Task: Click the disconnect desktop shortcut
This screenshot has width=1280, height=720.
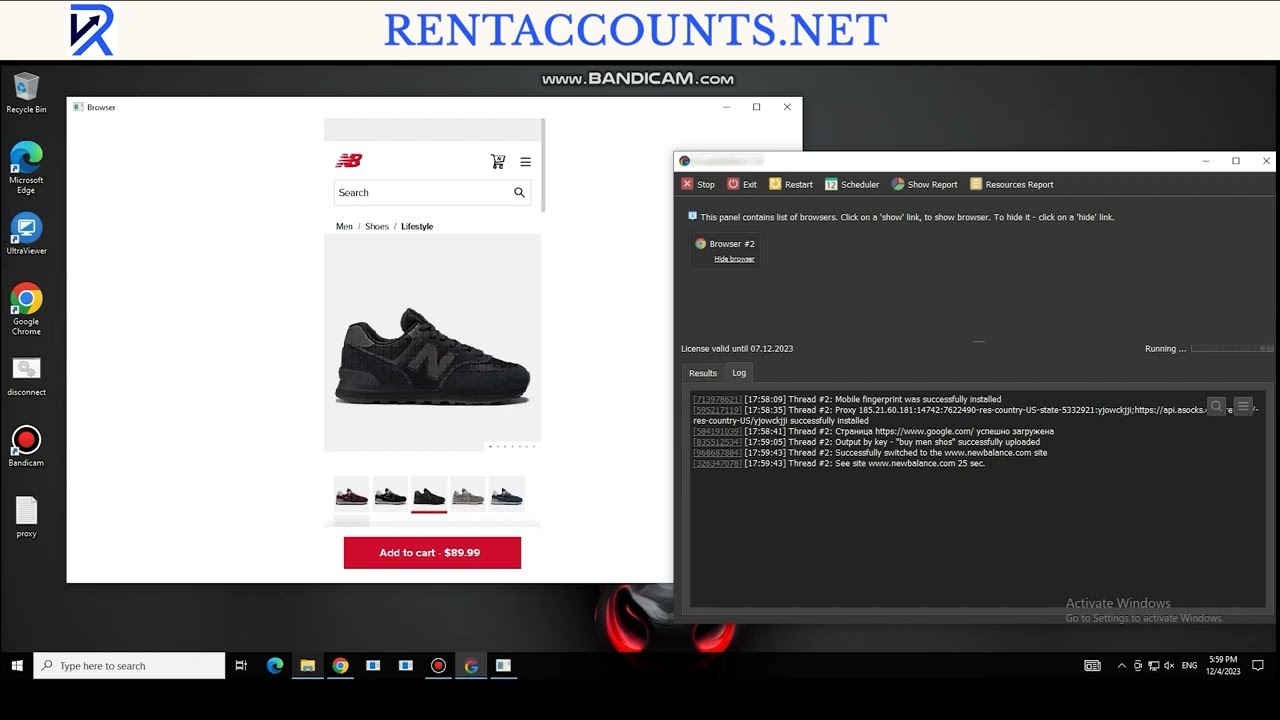Action: (x=26, y=376)
